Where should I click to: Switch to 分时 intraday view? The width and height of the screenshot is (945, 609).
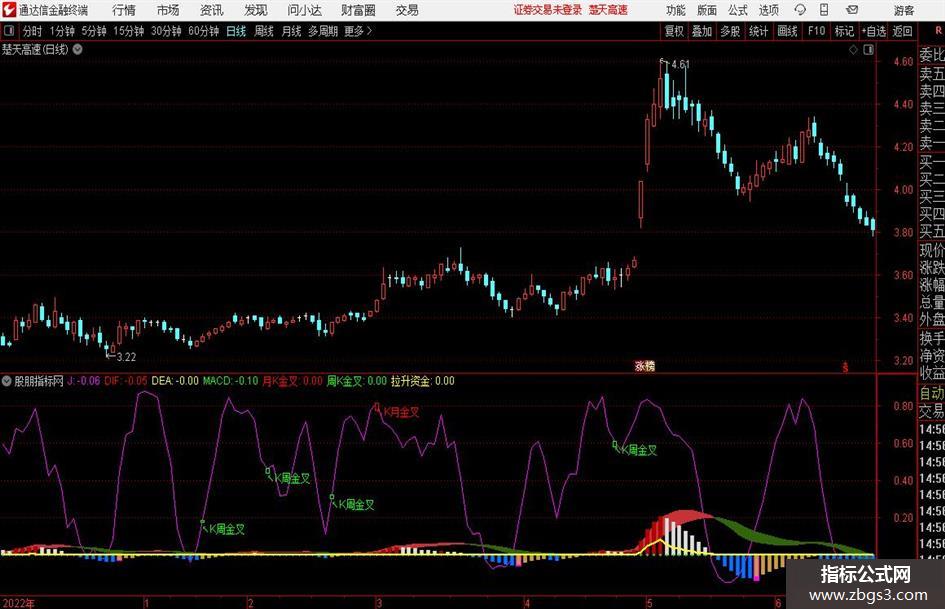33,31
